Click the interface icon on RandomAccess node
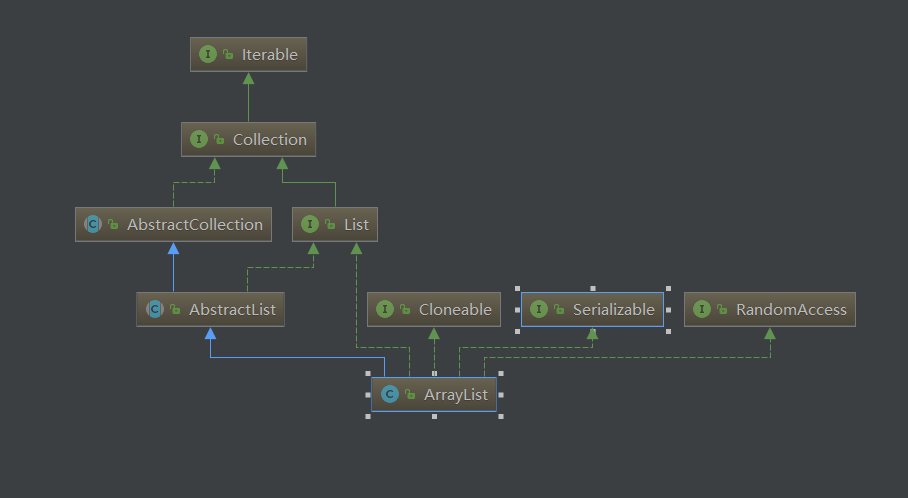This screenshot has width=908, height=498. point(702,310)
